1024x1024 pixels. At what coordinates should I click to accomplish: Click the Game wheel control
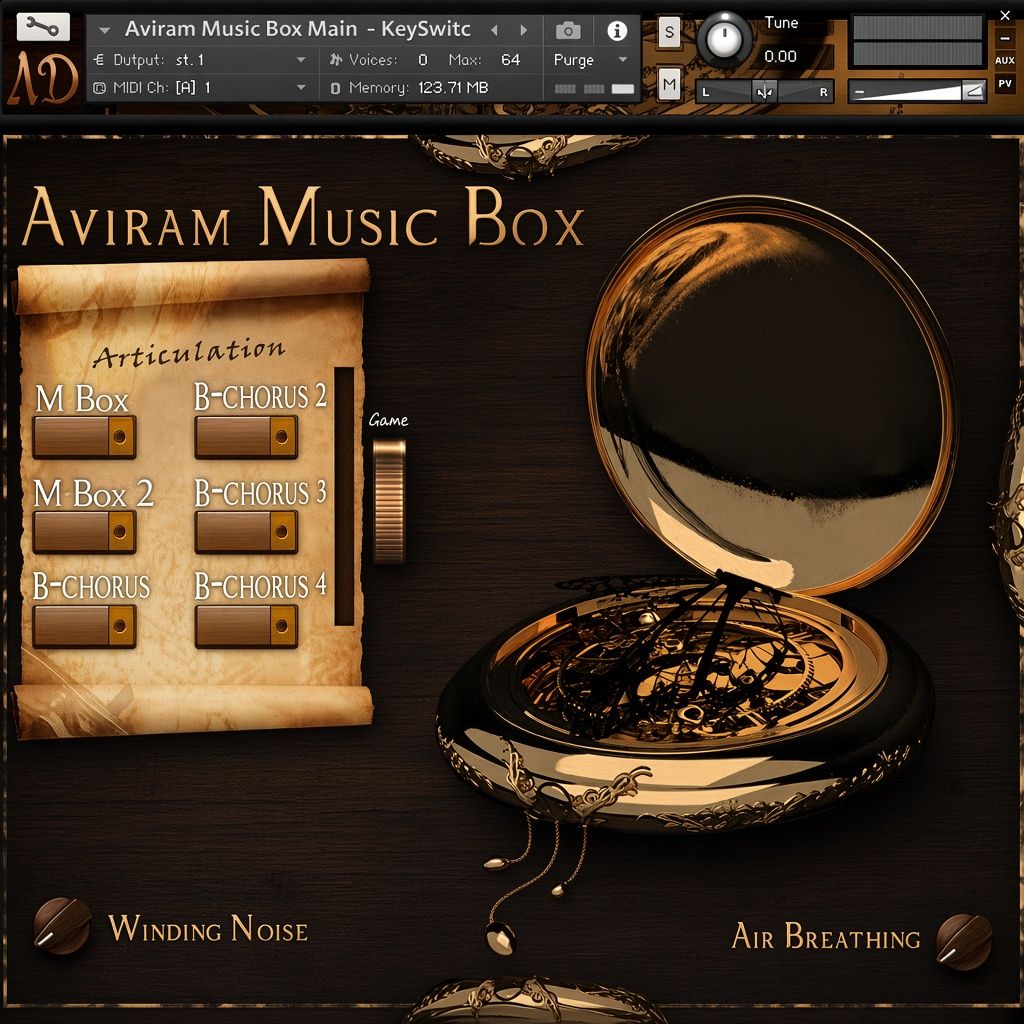coord(389,501)
